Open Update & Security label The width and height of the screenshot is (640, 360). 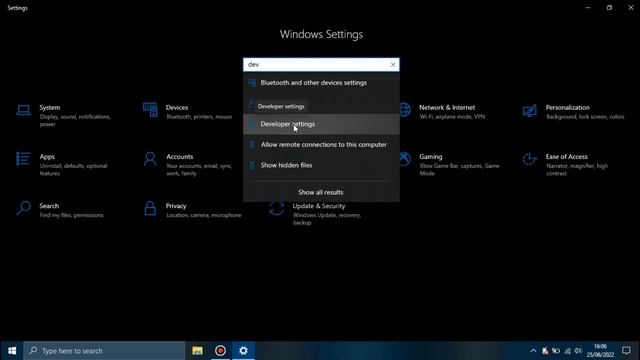pos(319,206)
